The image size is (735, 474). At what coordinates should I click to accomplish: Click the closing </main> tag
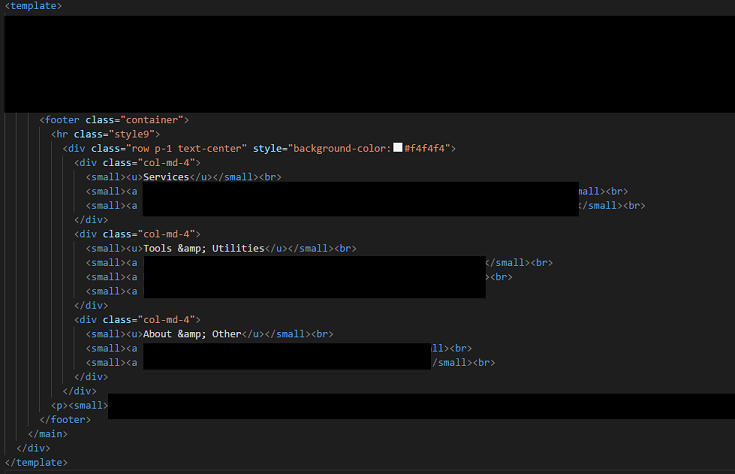tap(47, 434)
